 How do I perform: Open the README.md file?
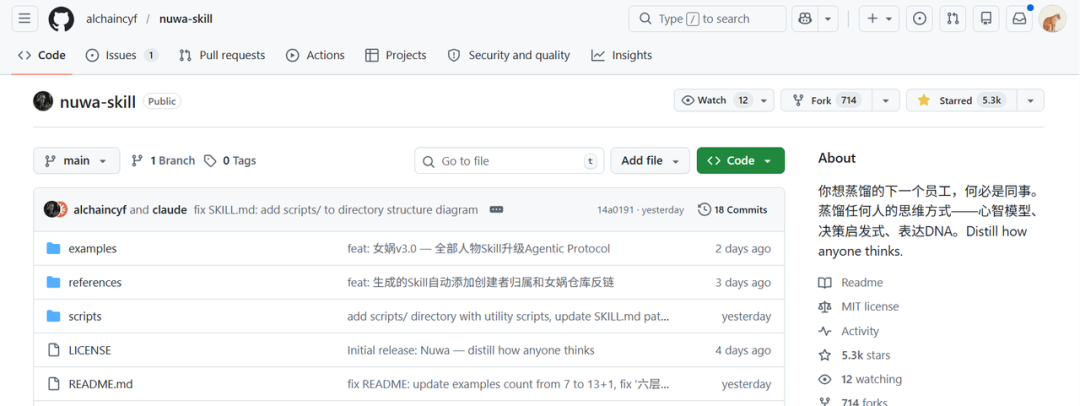click(101, 384)
